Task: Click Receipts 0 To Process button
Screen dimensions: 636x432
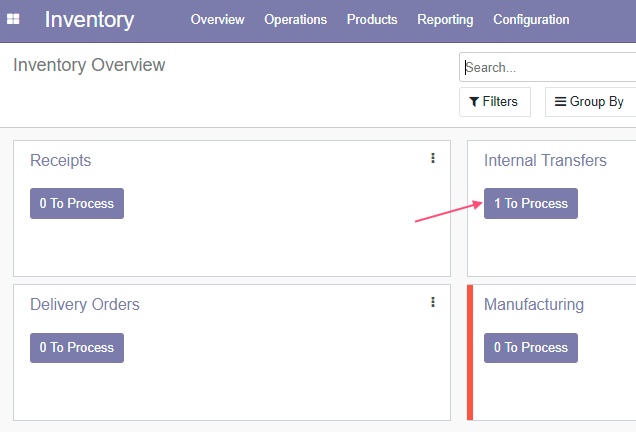Action: coord(77,203)
